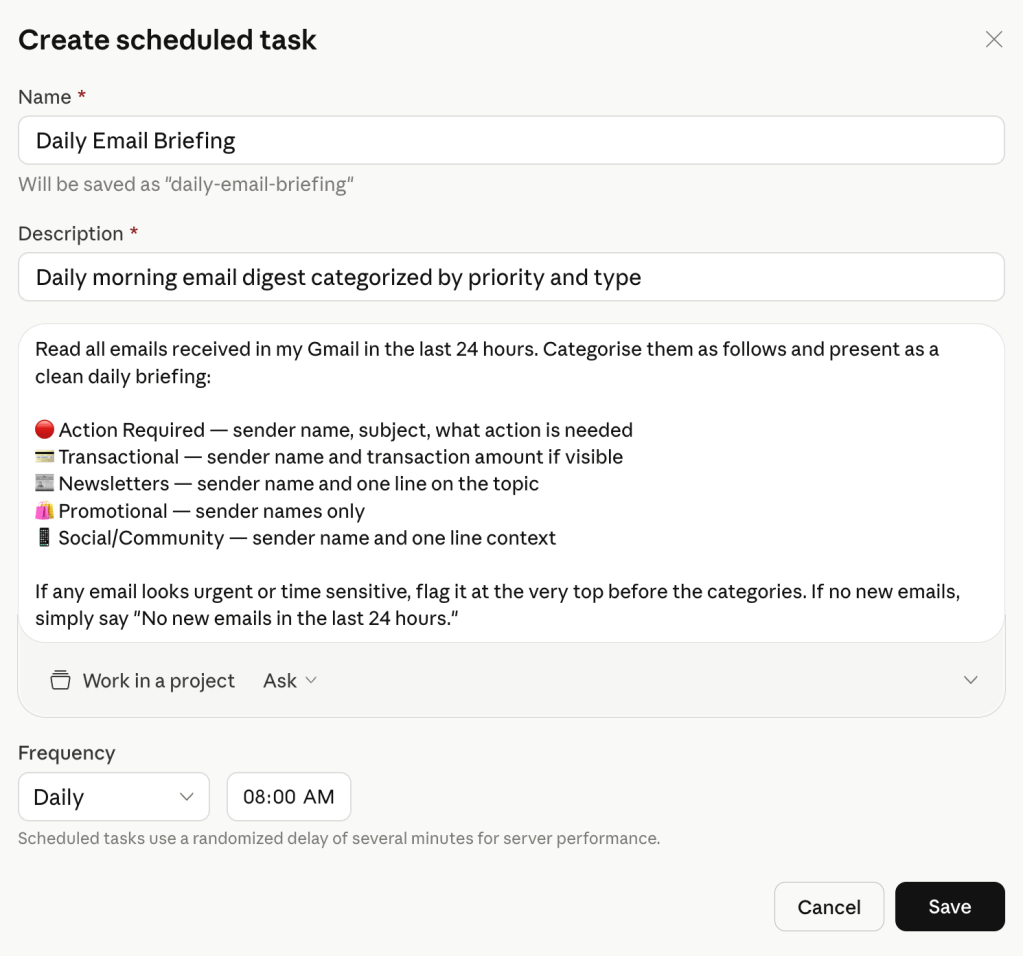Click the red circle emoji before Action Required
This screenshot has width=1023, height=956.
(x=44, y=430)
